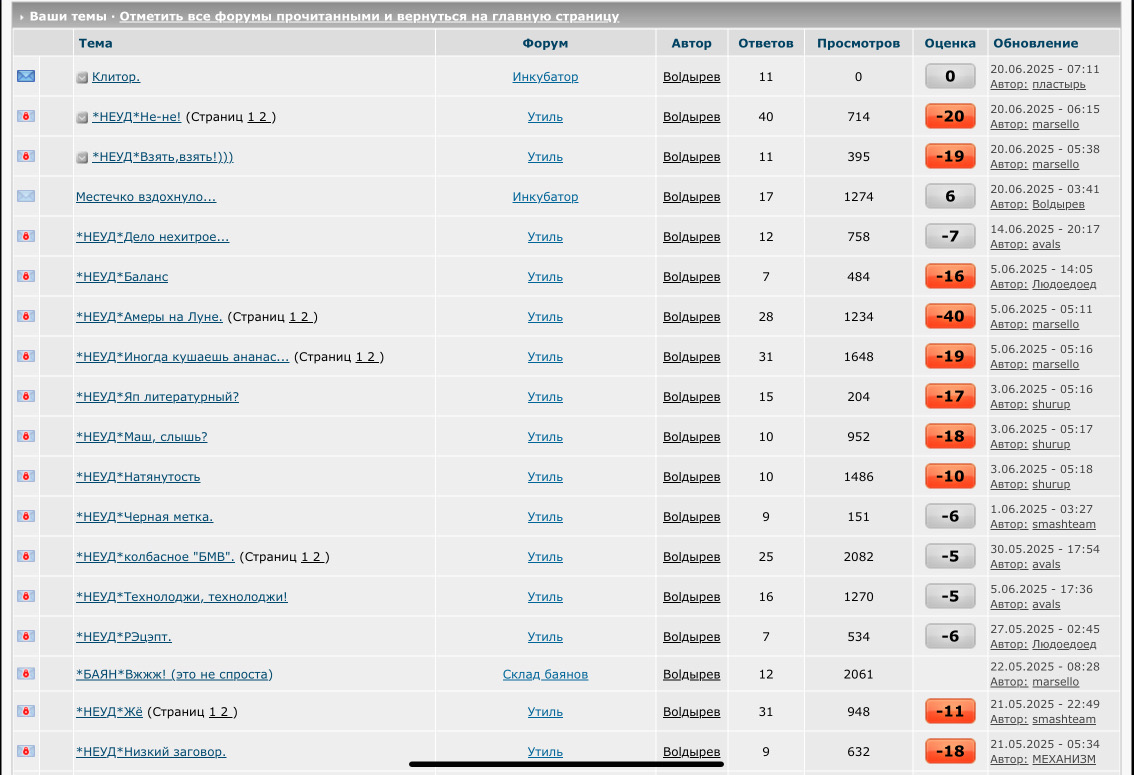Click the Оценка column header
Image resolution: width=1134 pixels, height=775 pixels.
[950, 43]
